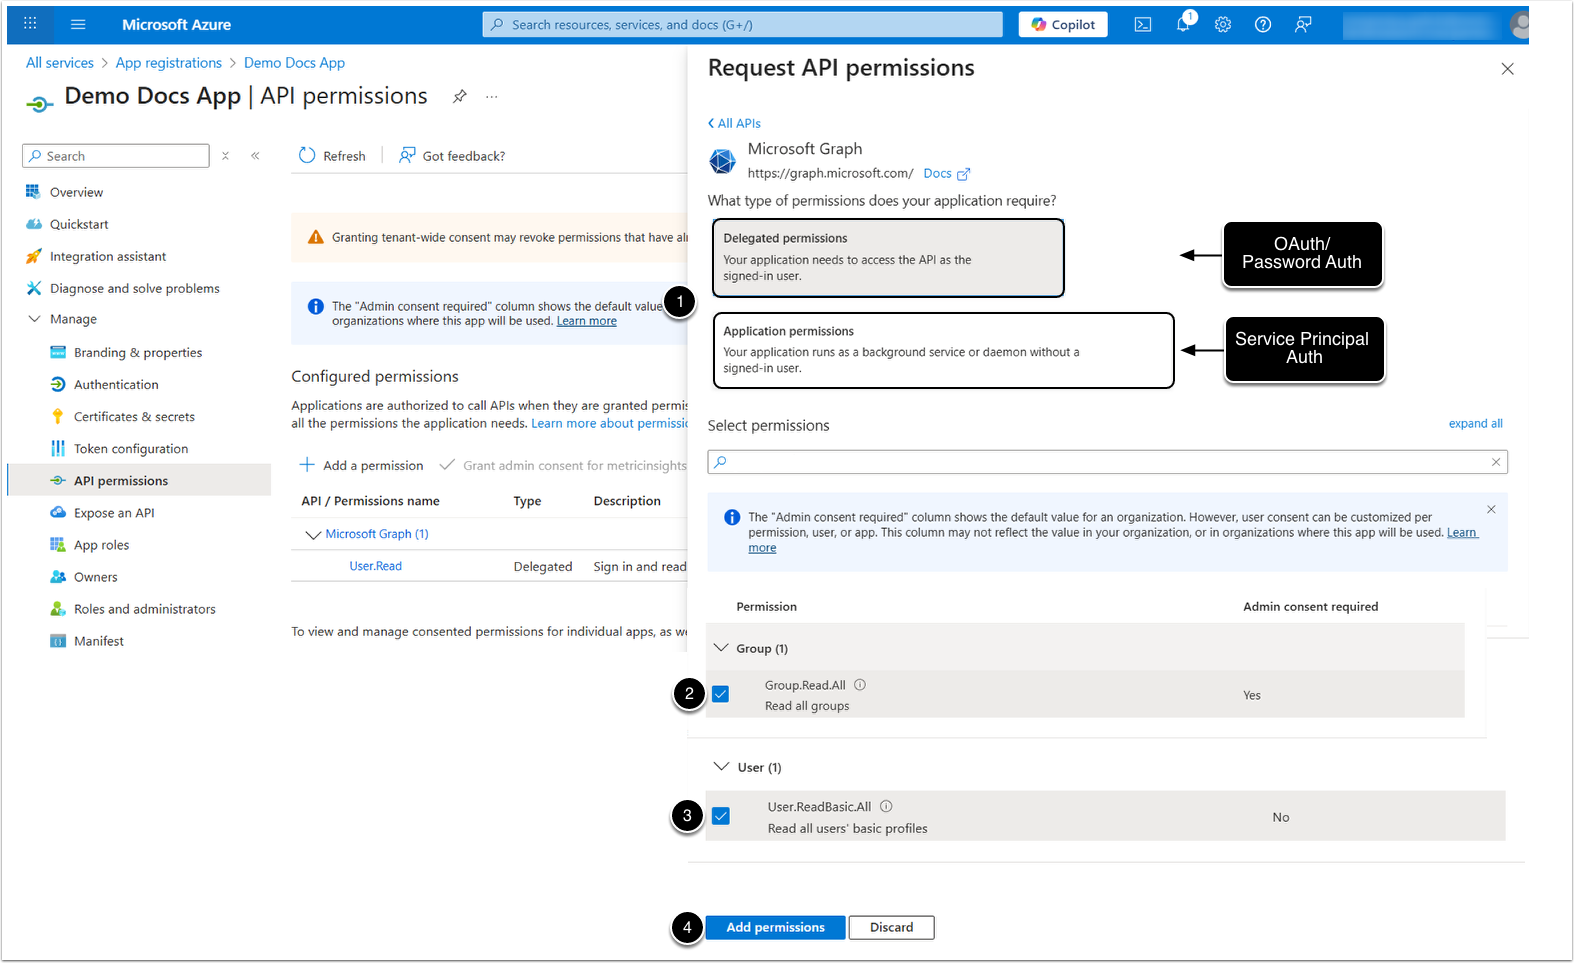Screen dimensions: 1574x963
Task: Collapse the Manage section in sidebar
Action: (35, 319)
